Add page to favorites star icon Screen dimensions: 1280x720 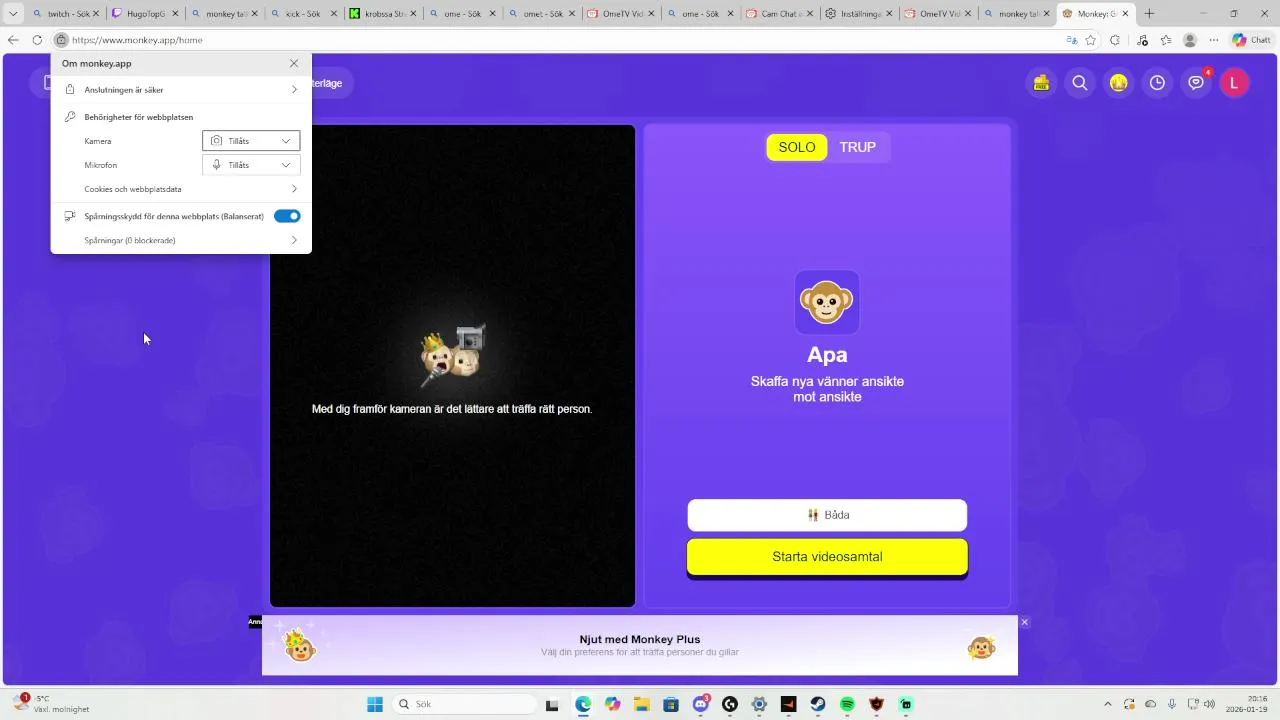tap(1091, 40)
